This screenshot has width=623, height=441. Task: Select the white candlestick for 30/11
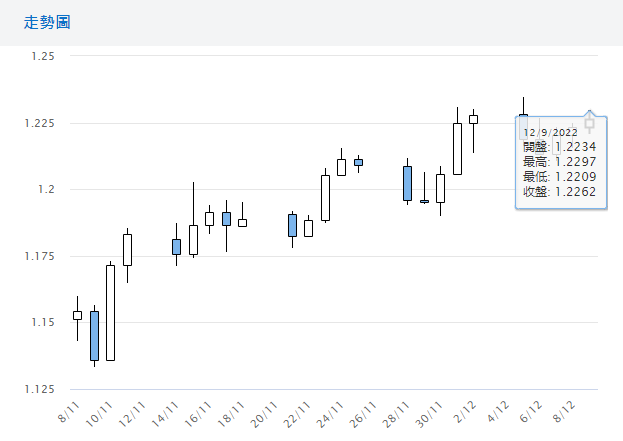tap(440, 188)
